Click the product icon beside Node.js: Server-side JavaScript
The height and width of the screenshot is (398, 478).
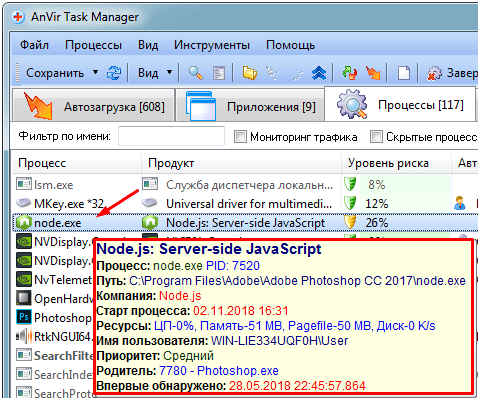tap(150, 222)
